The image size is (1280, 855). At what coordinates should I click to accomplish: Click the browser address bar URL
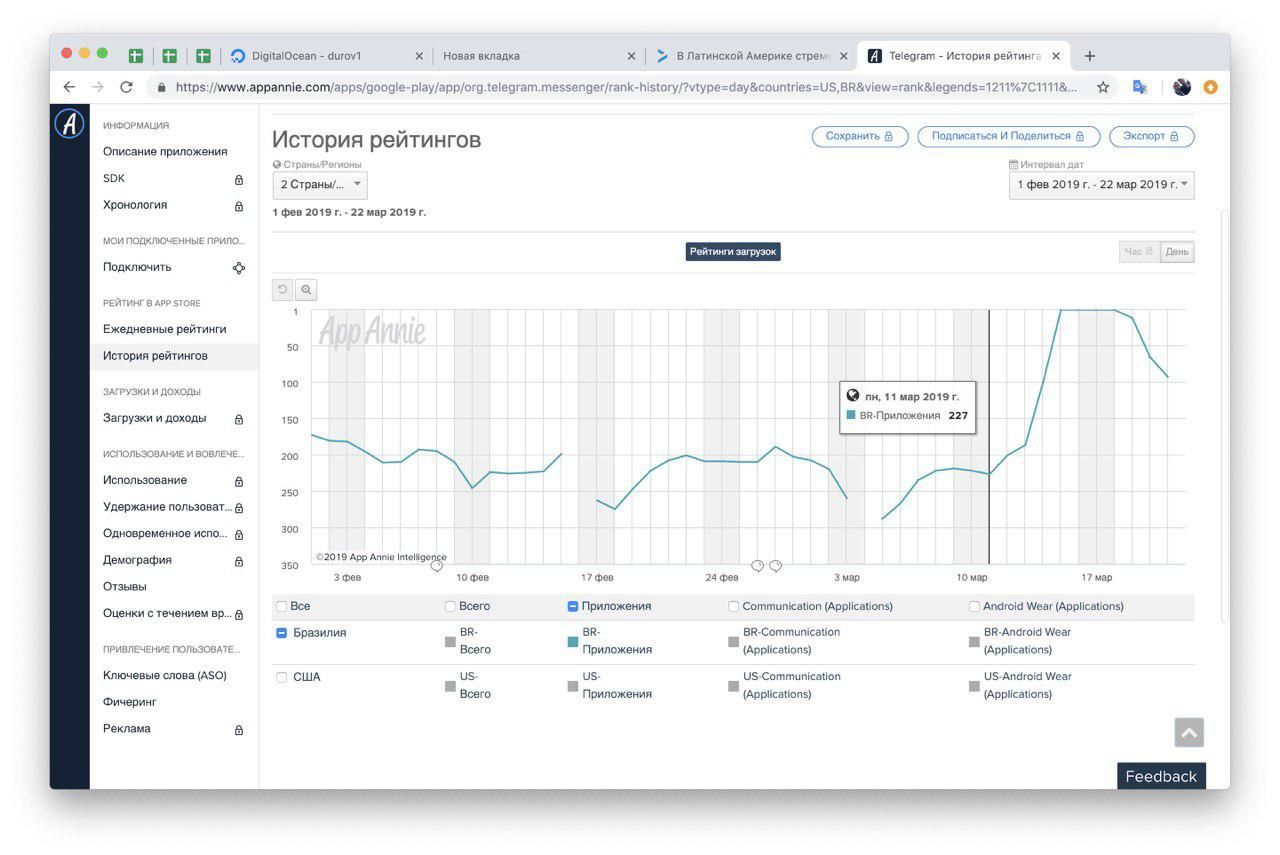(626, 87)
